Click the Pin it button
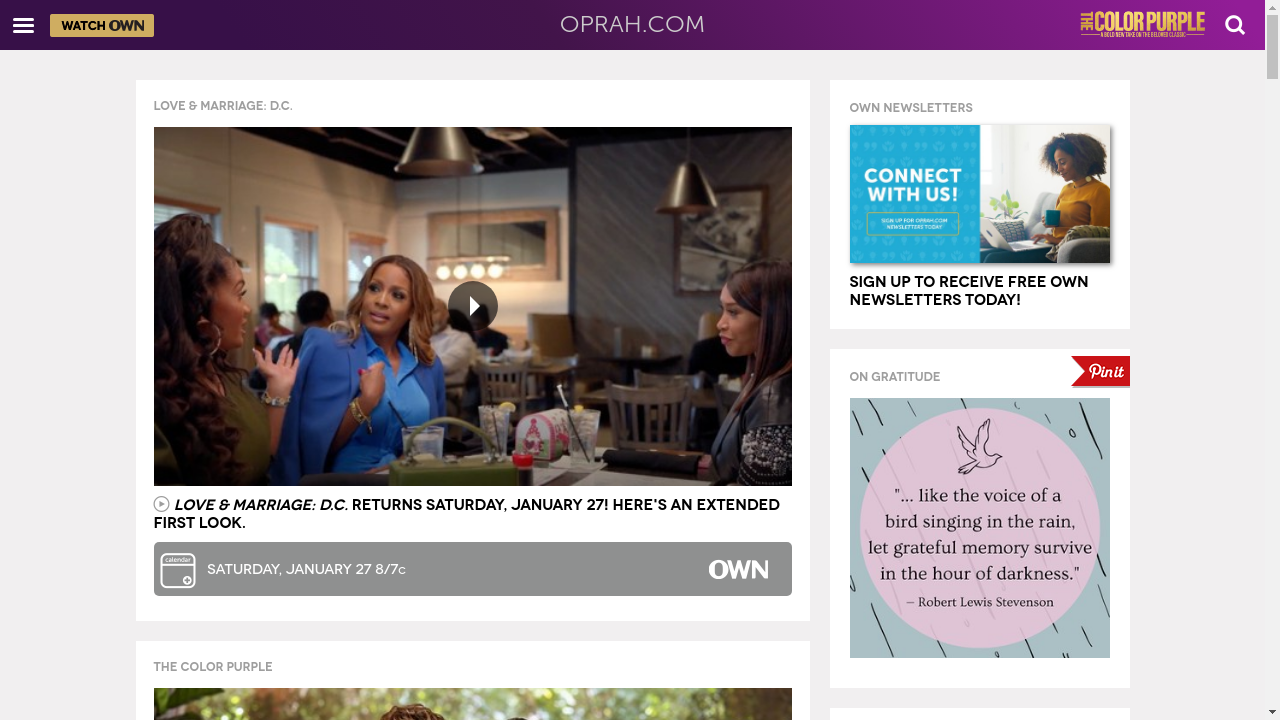The image size is (1280, 720). pos(1101,371)
